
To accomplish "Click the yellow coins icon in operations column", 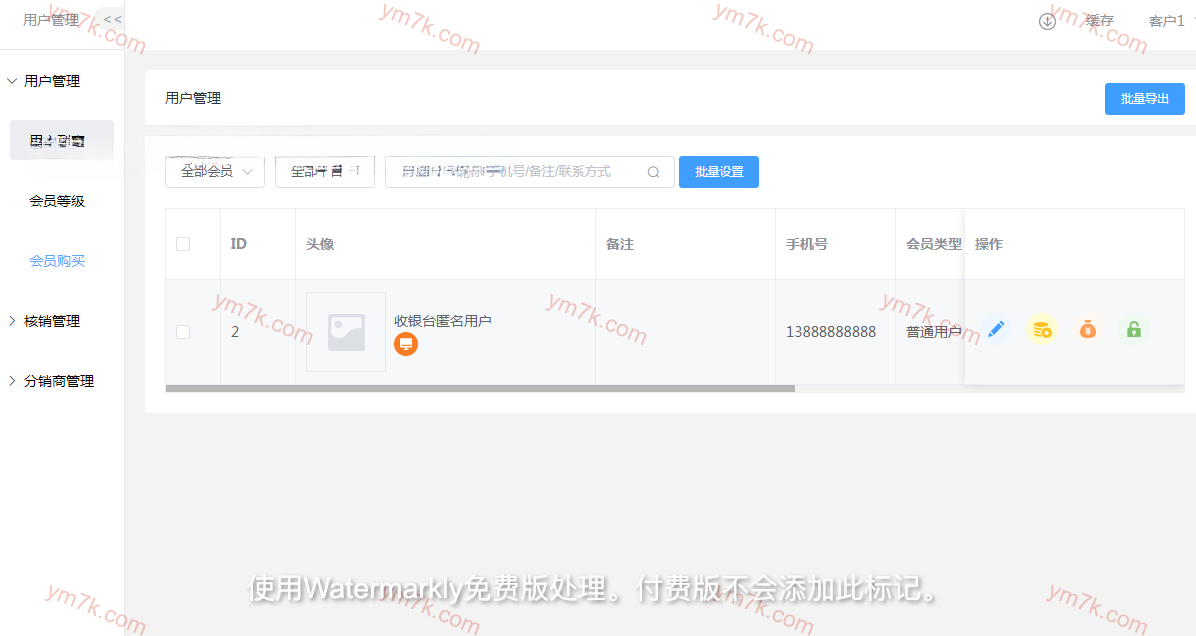I will click(1042, 329).
